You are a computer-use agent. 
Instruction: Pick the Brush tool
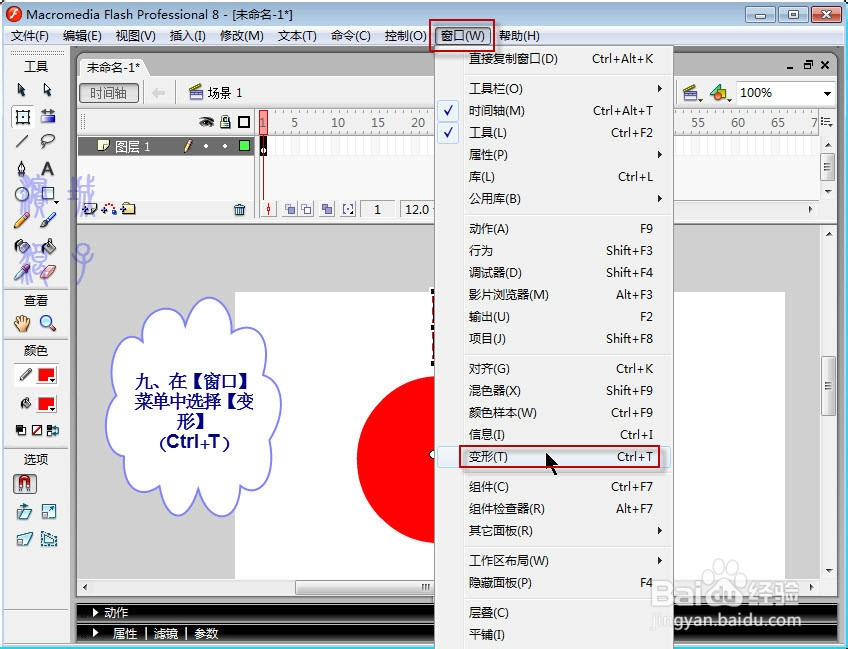click(x=48, y=220)
